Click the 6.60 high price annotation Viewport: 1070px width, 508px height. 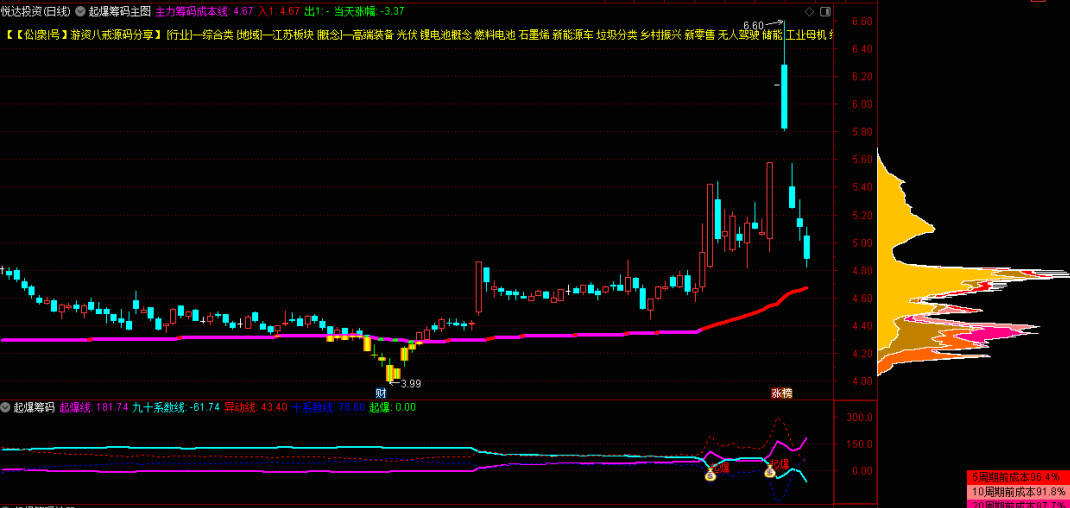pos(753,25)
